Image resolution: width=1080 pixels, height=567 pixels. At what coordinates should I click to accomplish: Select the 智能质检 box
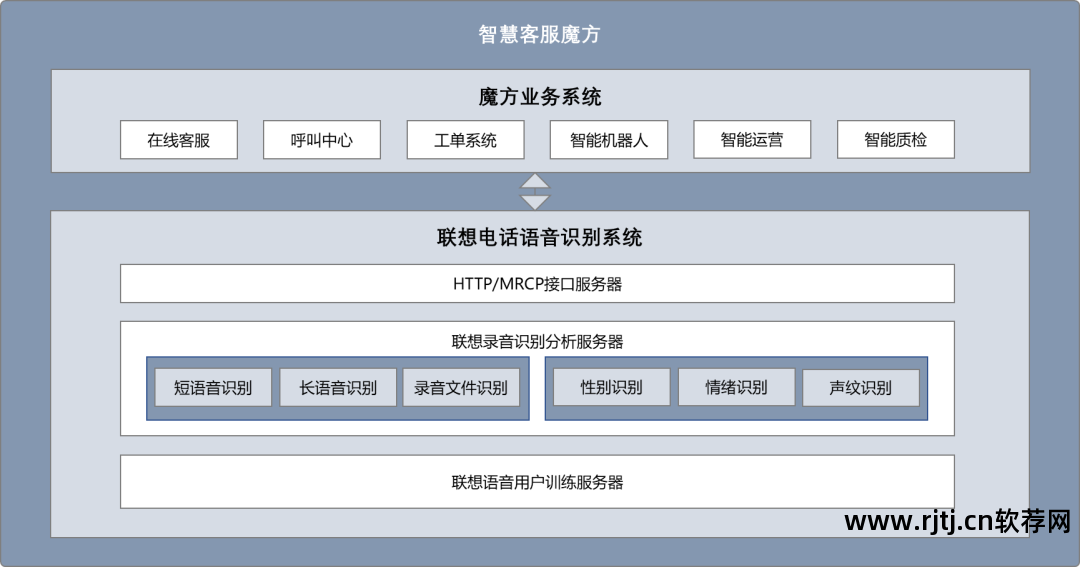pos(895,140)
